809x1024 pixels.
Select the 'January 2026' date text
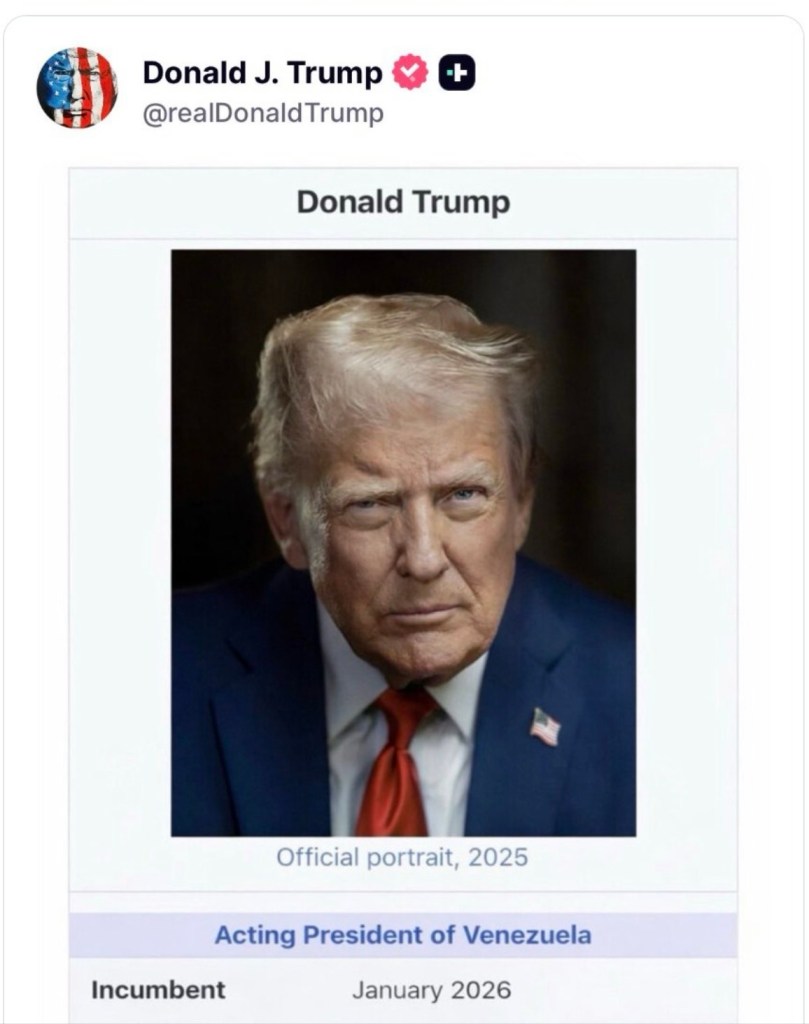coord(431,990)
